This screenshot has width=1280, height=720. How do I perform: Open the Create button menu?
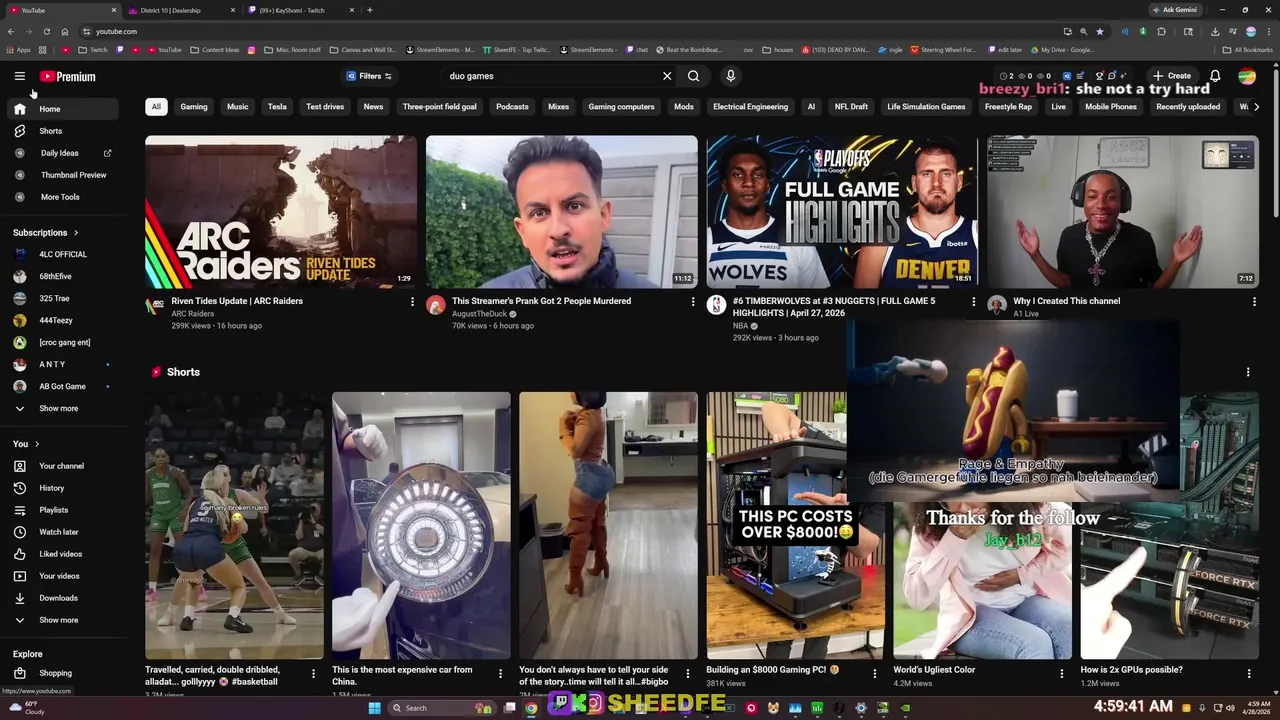point(1172,76)
